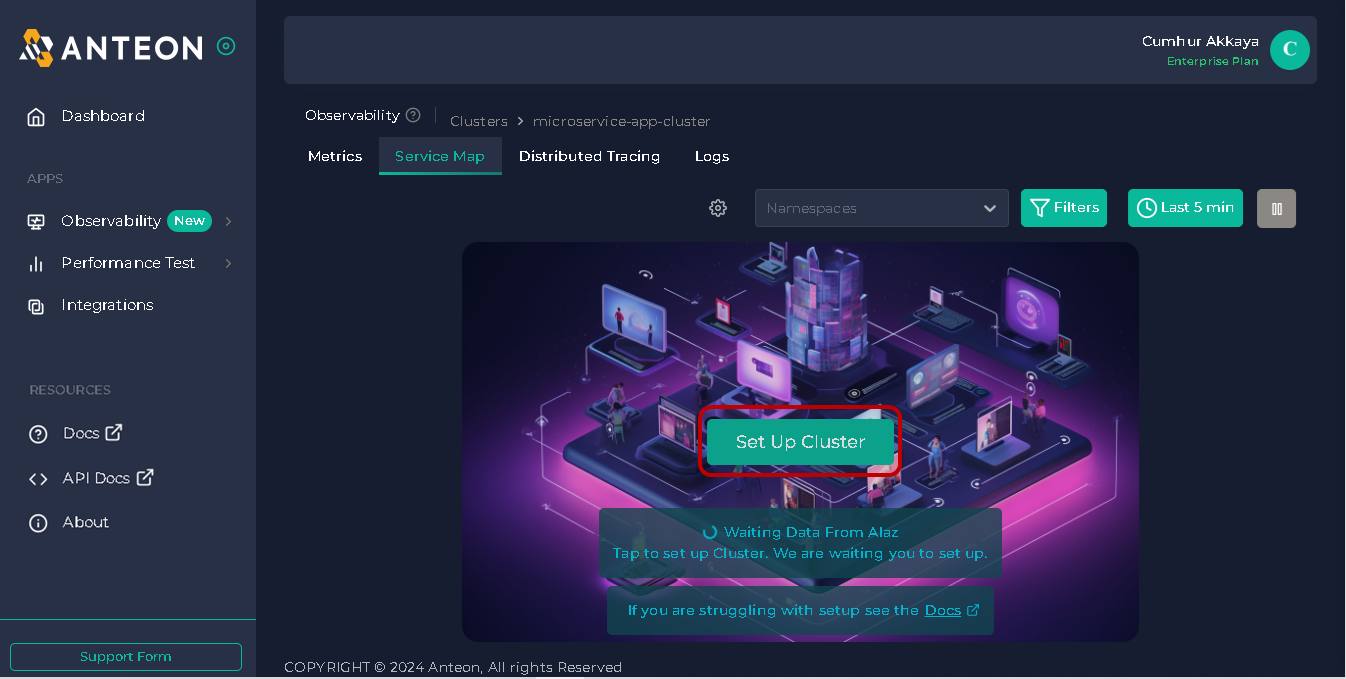The image size is (1346, 679).
Task: Open the Support Form button
Action: (x=126, y=657)
